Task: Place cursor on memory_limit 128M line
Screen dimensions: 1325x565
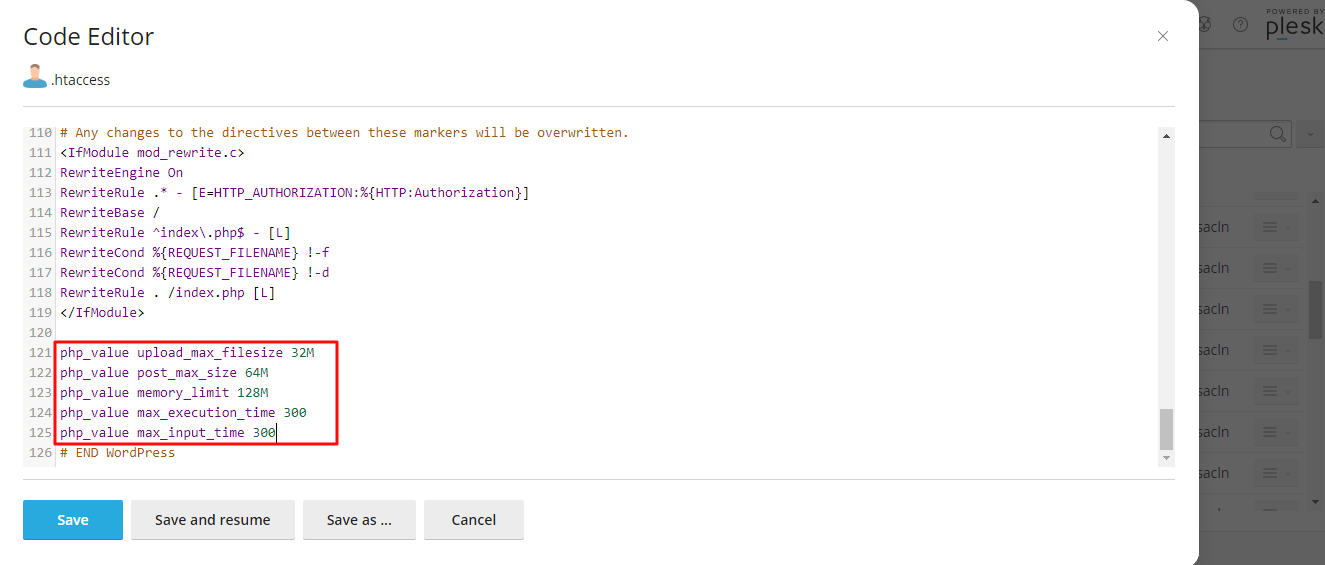Action: (164, 393)
